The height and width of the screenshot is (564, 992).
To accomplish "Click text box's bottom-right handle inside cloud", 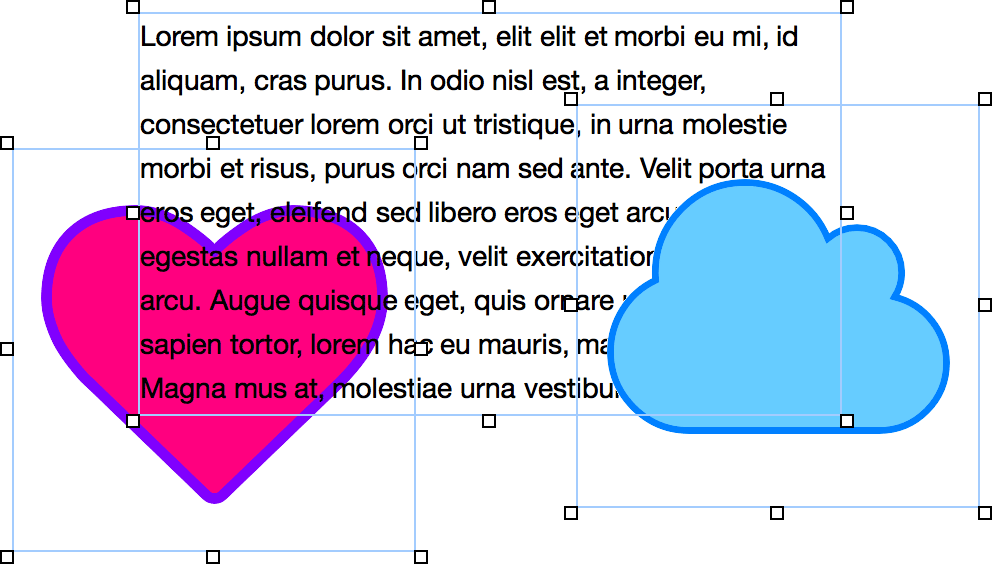I will coord(847,421).
